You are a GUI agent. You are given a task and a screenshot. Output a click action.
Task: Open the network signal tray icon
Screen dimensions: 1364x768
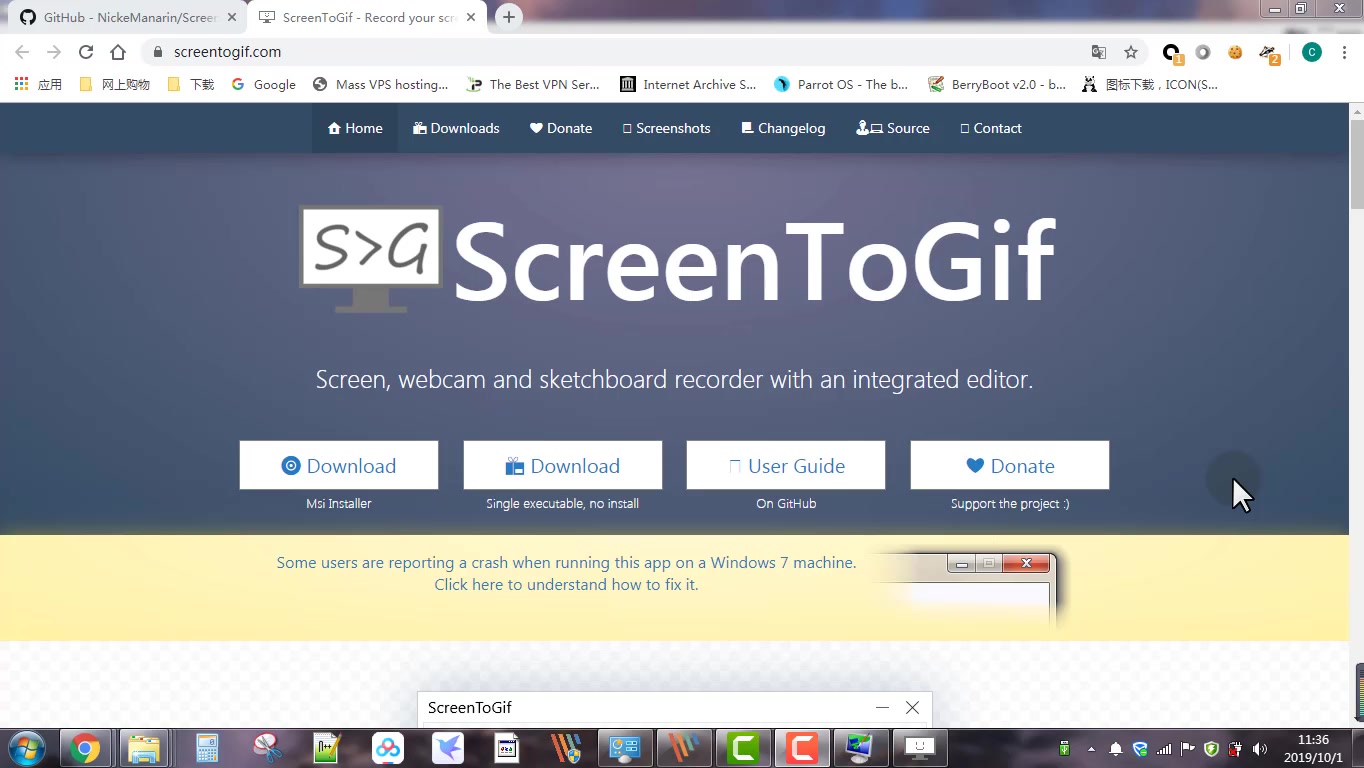point(1164,749)
